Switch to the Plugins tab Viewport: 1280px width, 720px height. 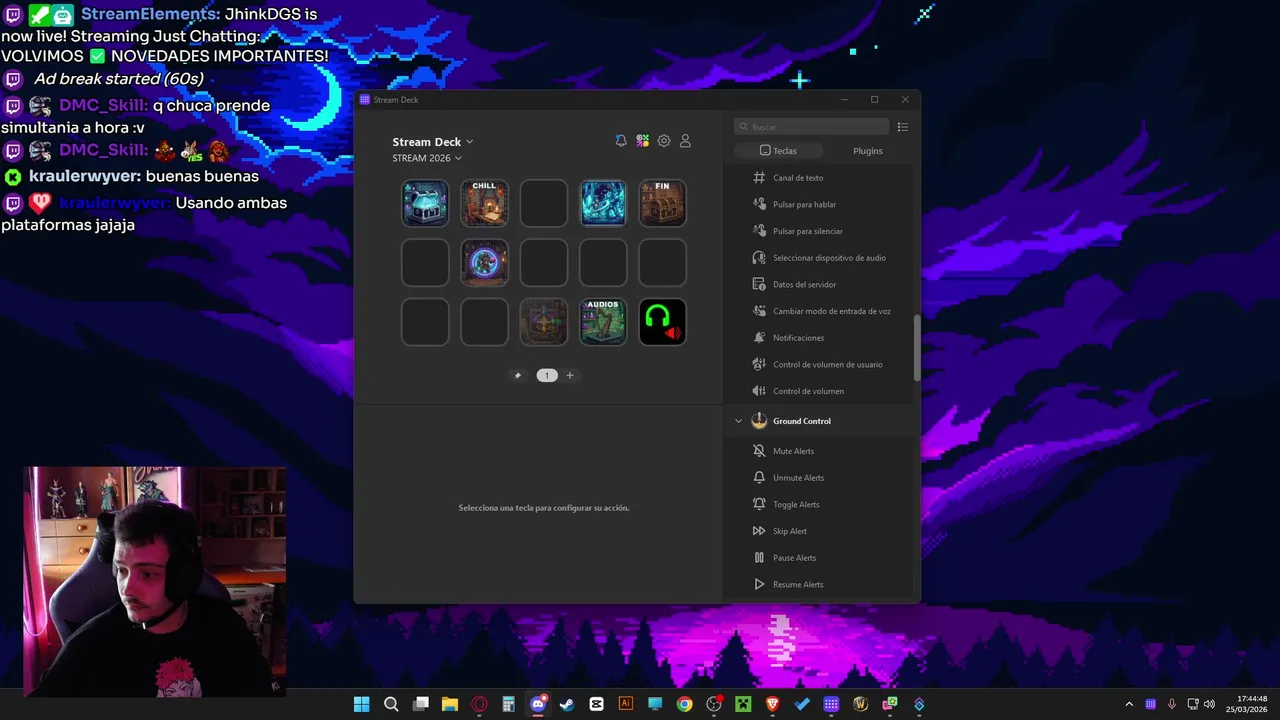pos(868,151)
